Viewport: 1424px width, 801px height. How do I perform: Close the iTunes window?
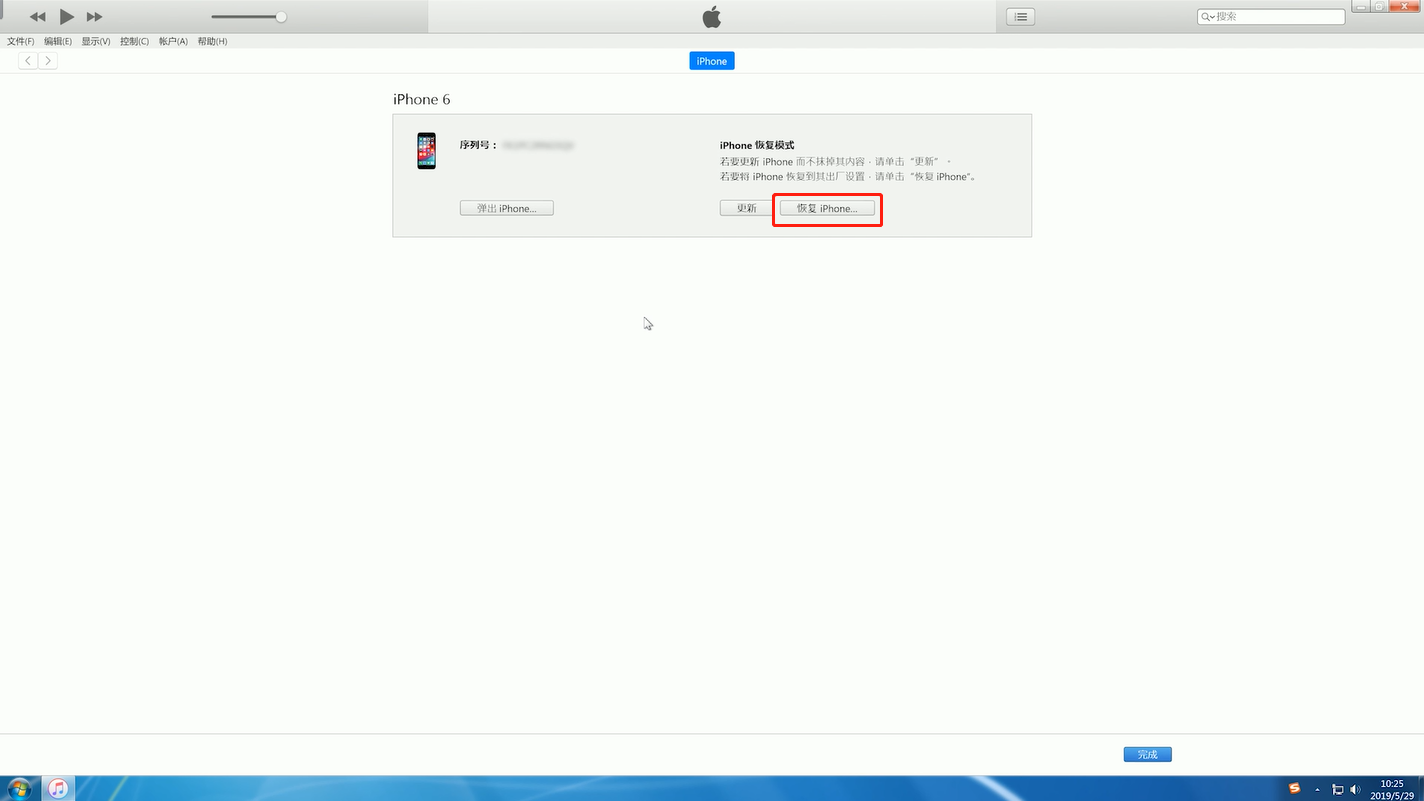[1403, 6]
